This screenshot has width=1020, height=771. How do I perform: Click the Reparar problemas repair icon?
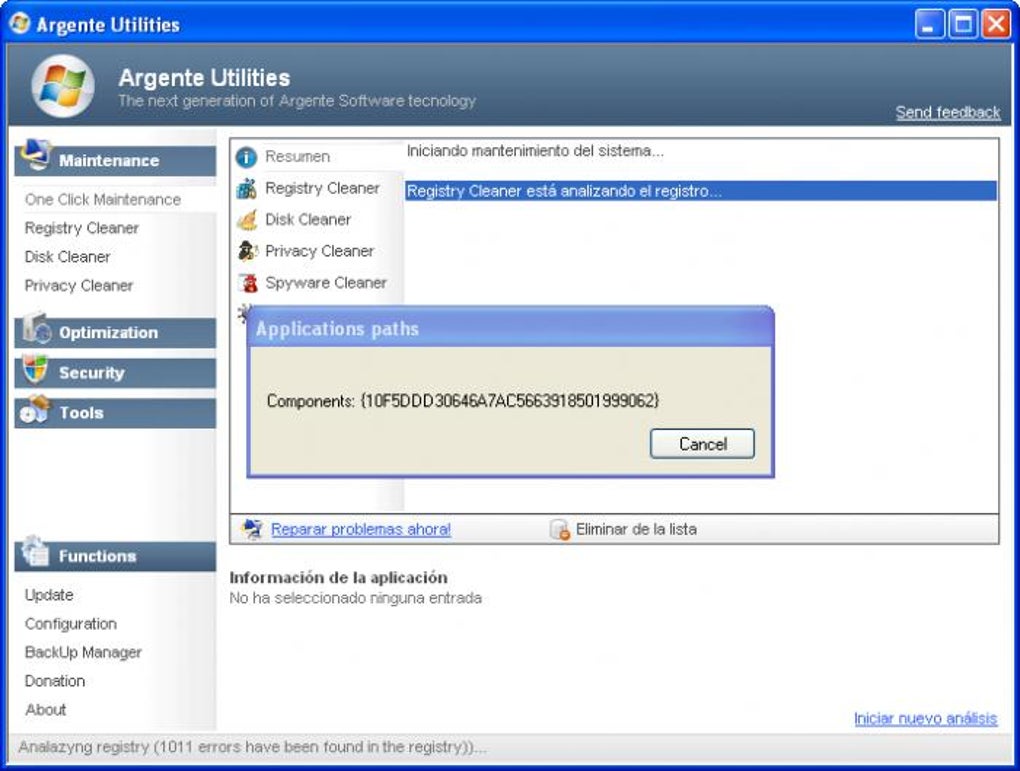[x=252, y=529]
